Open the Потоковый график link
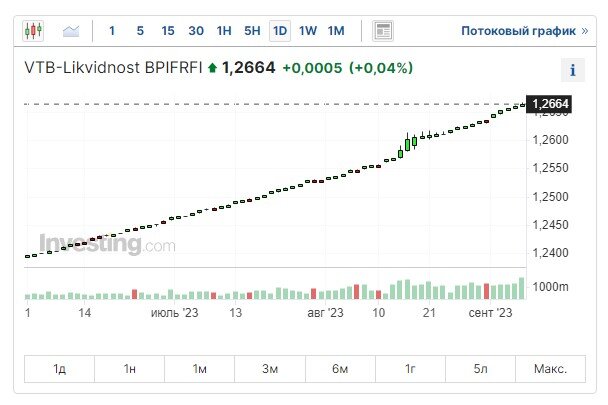Screen dimensions: 608x405 point(524,31)
